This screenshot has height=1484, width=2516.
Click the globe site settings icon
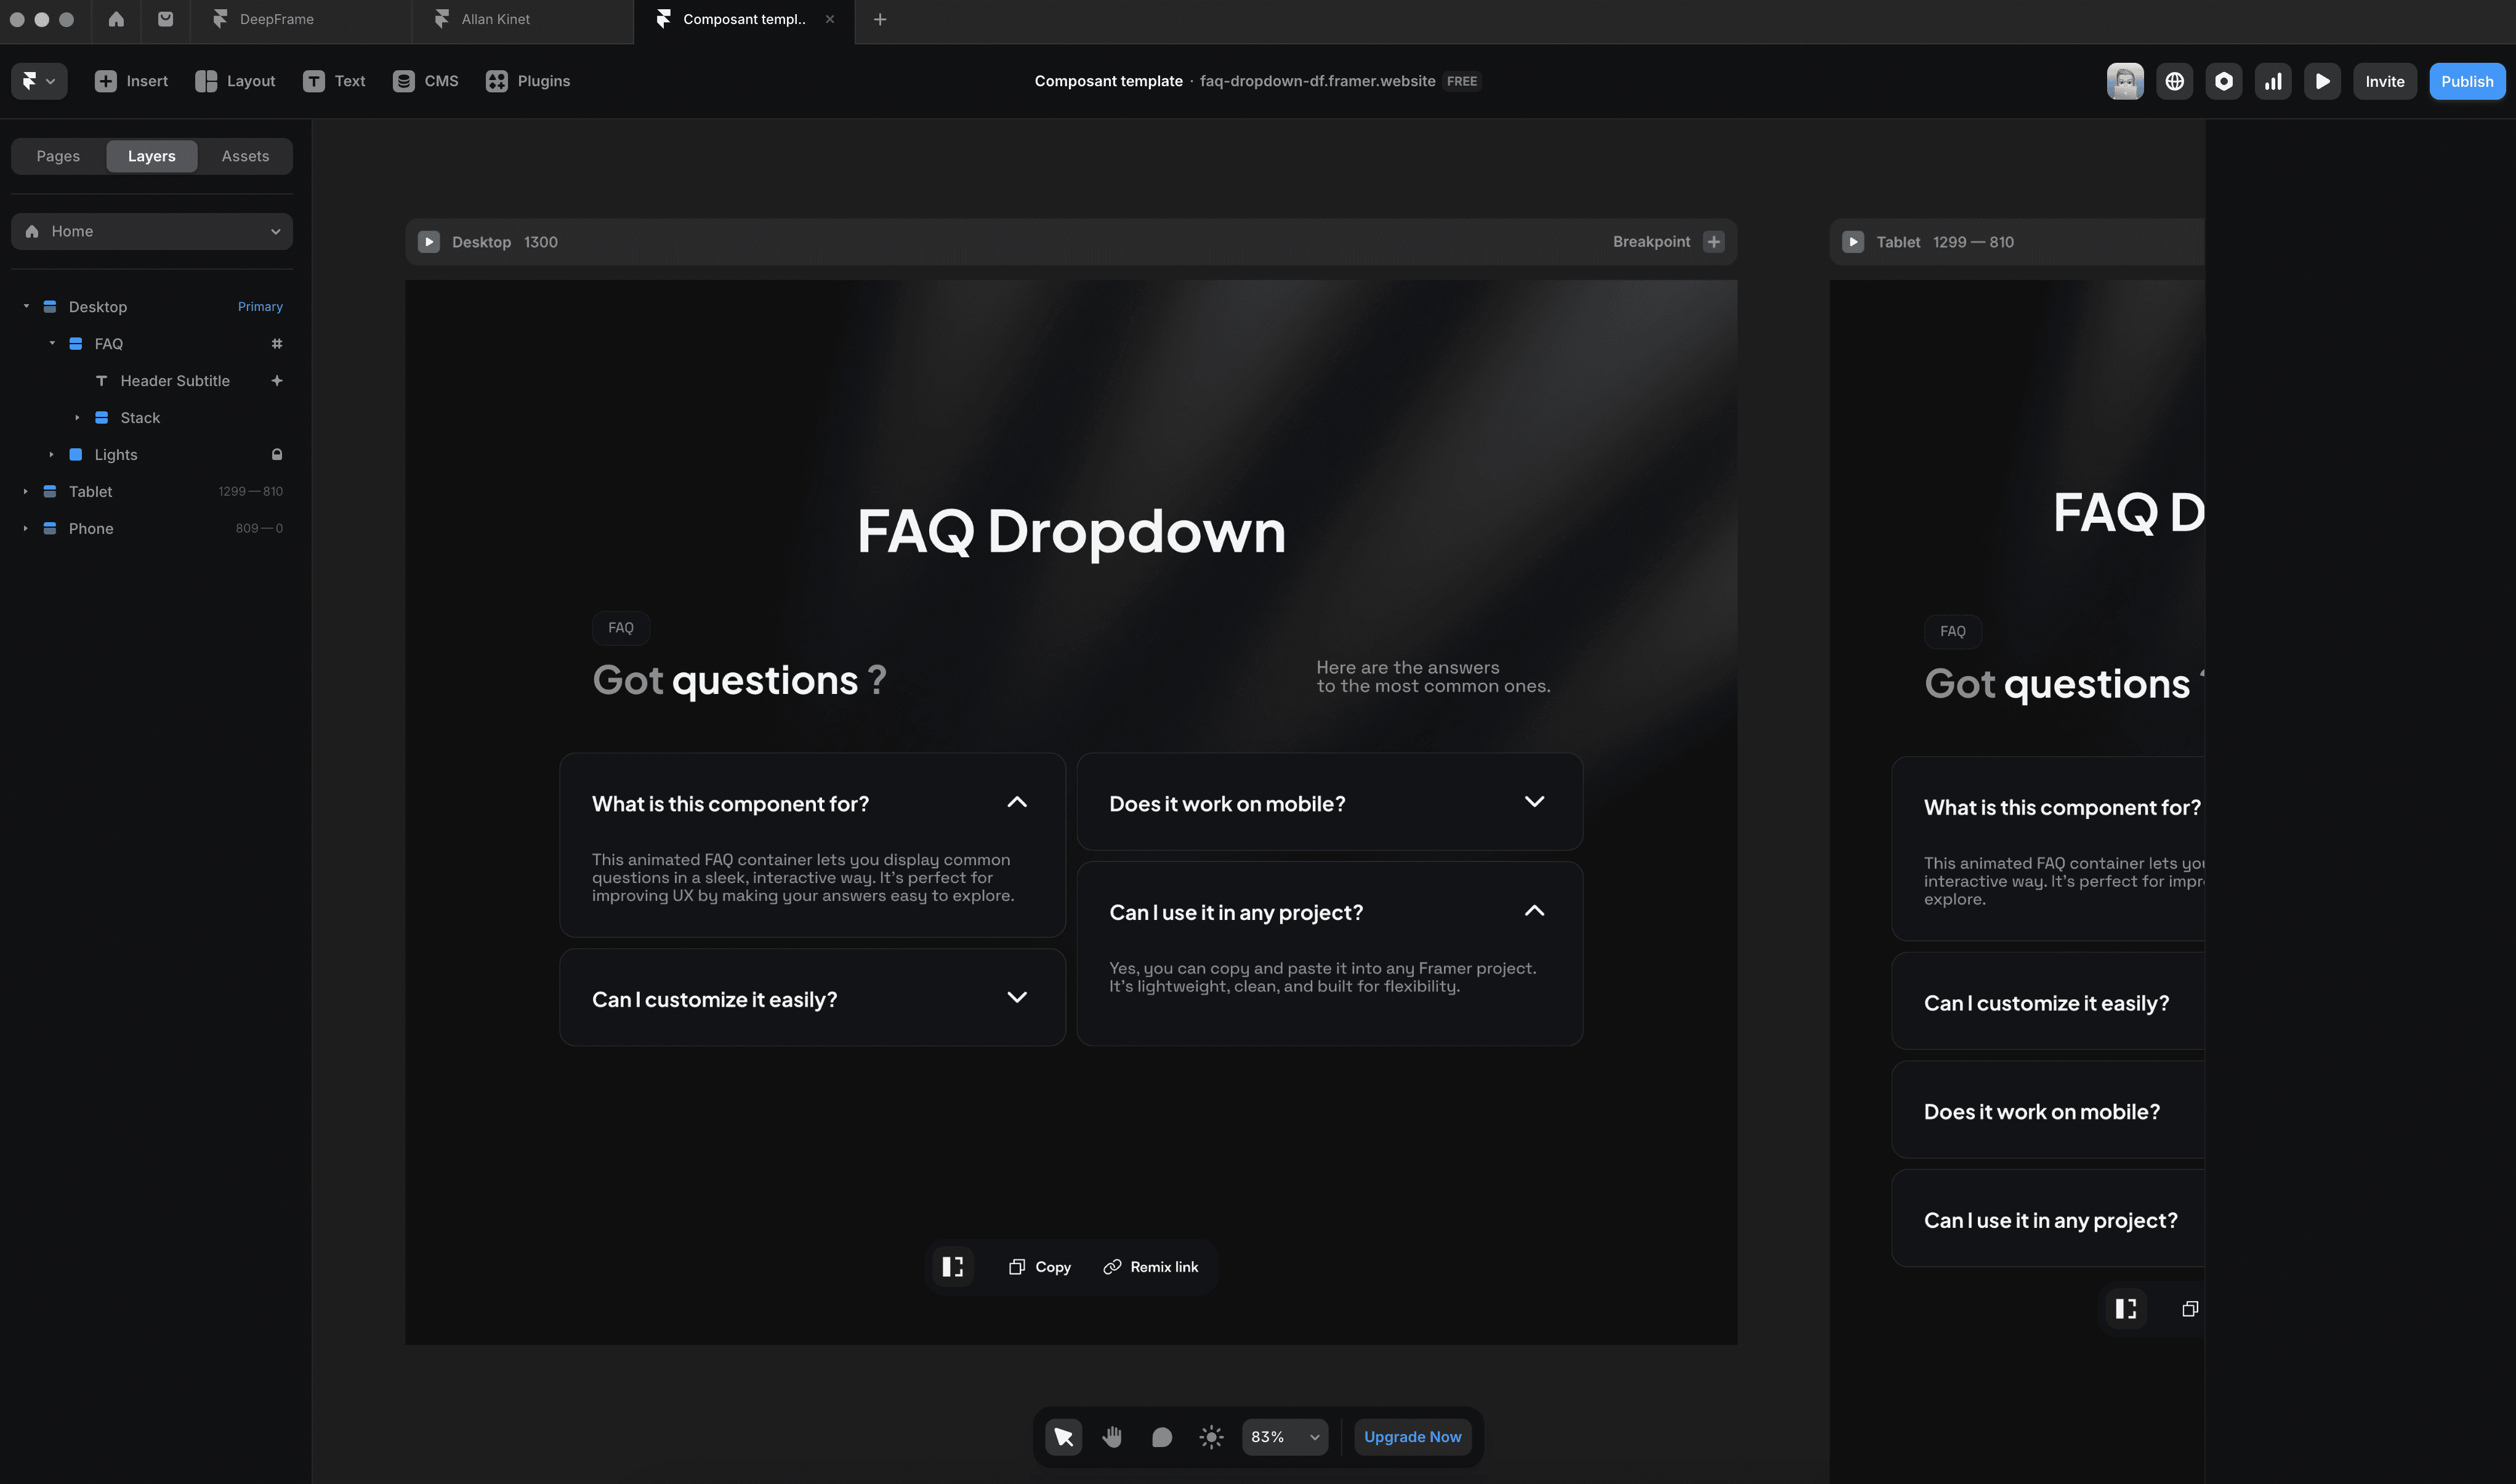pos(2174,81)
